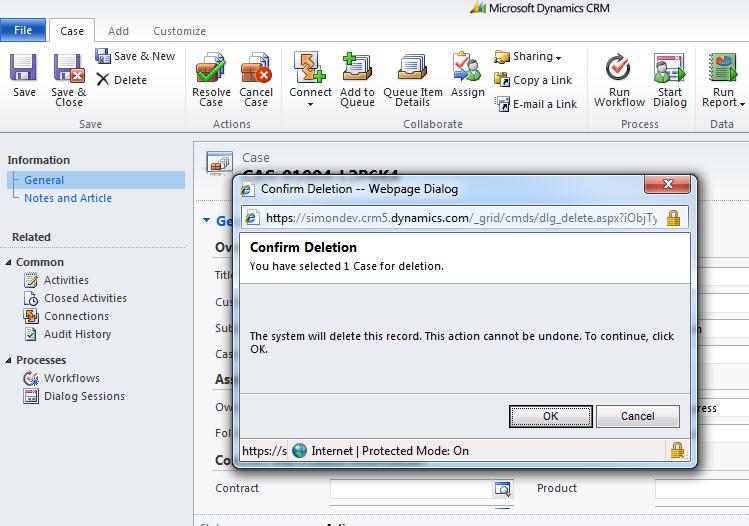
Task: Click the Product input field
Action: [702, 488]
